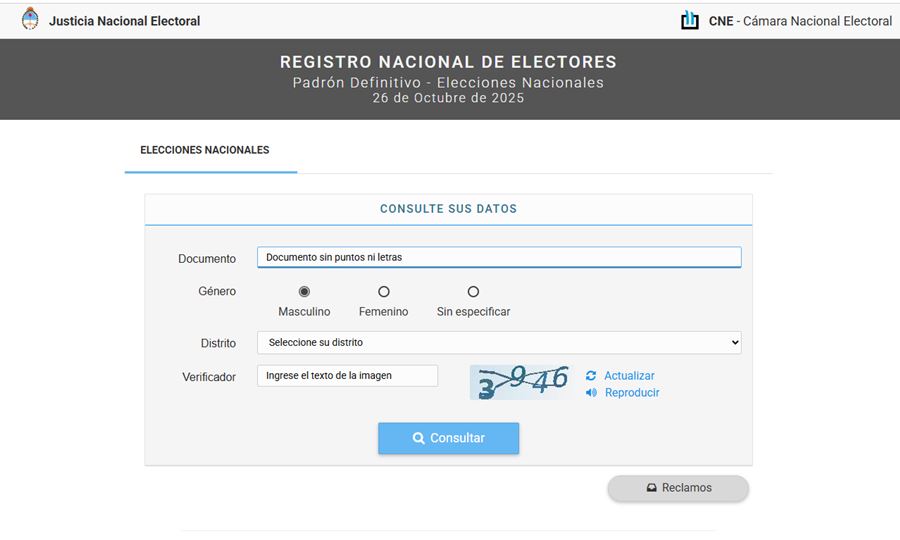Screen dimensions: 900x540
Task: Click the Reproducir audio captcha link
Action: tap(632, 393)
